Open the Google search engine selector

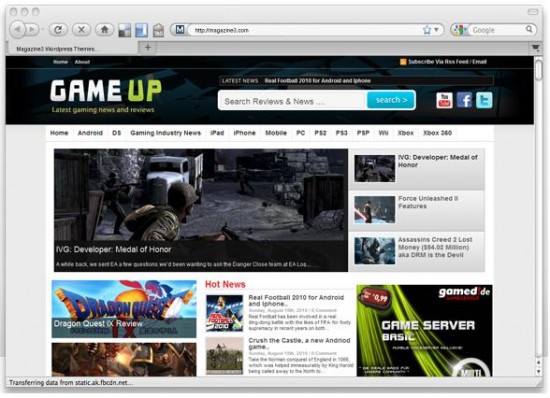459,30
